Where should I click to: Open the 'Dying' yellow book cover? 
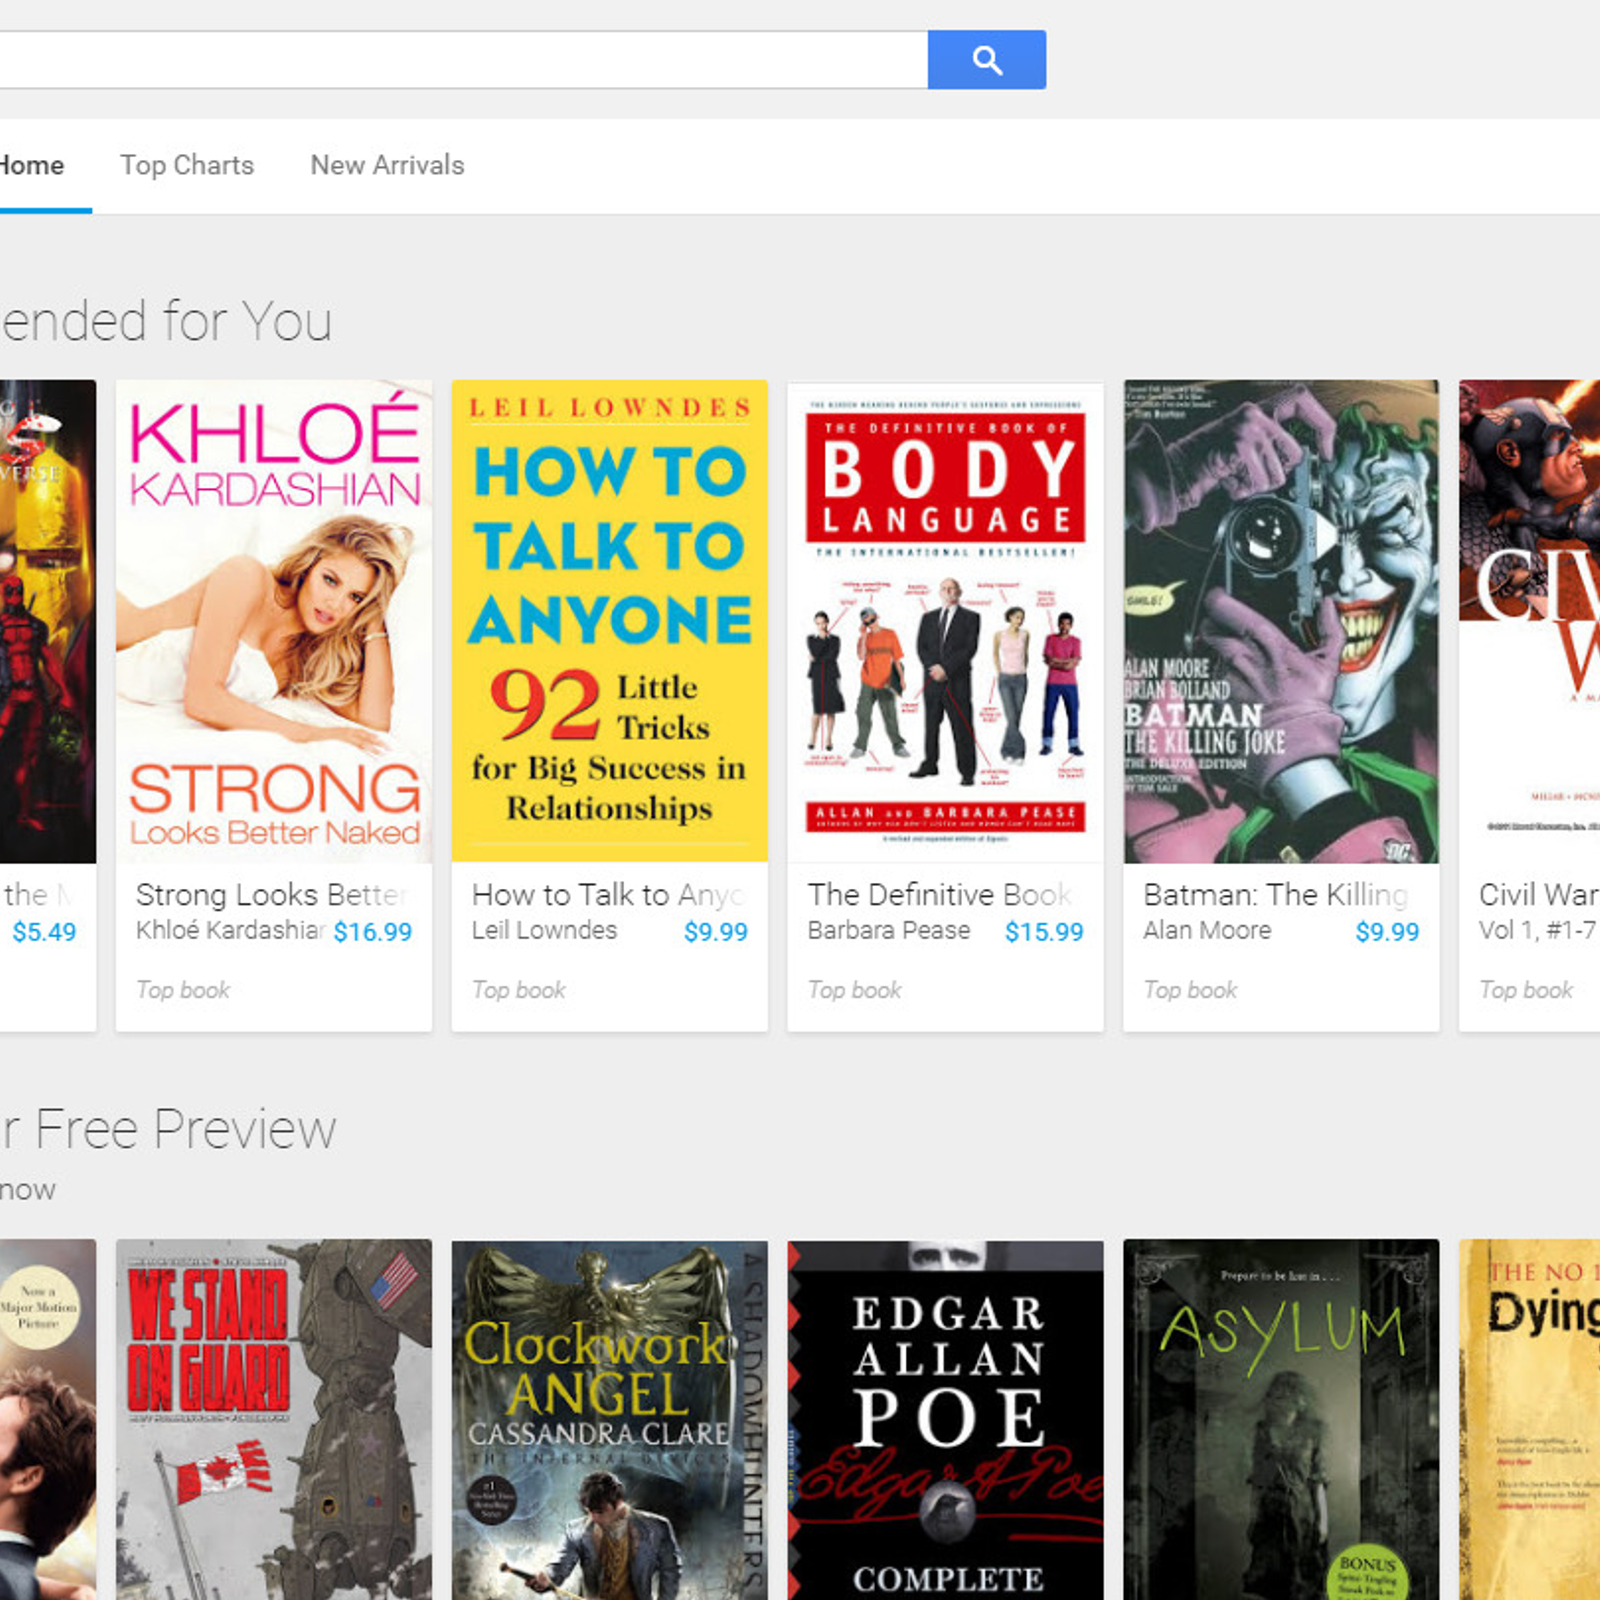click(1530, 1420)
